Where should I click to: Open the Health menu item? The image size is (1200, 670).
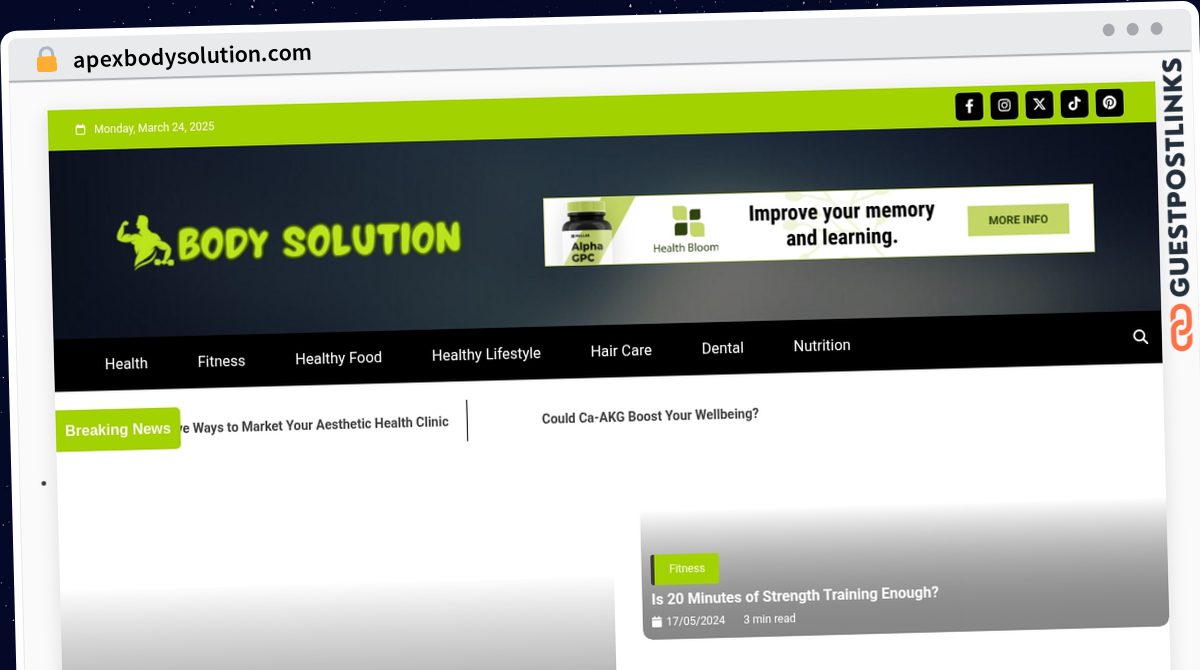coord(126,363)
